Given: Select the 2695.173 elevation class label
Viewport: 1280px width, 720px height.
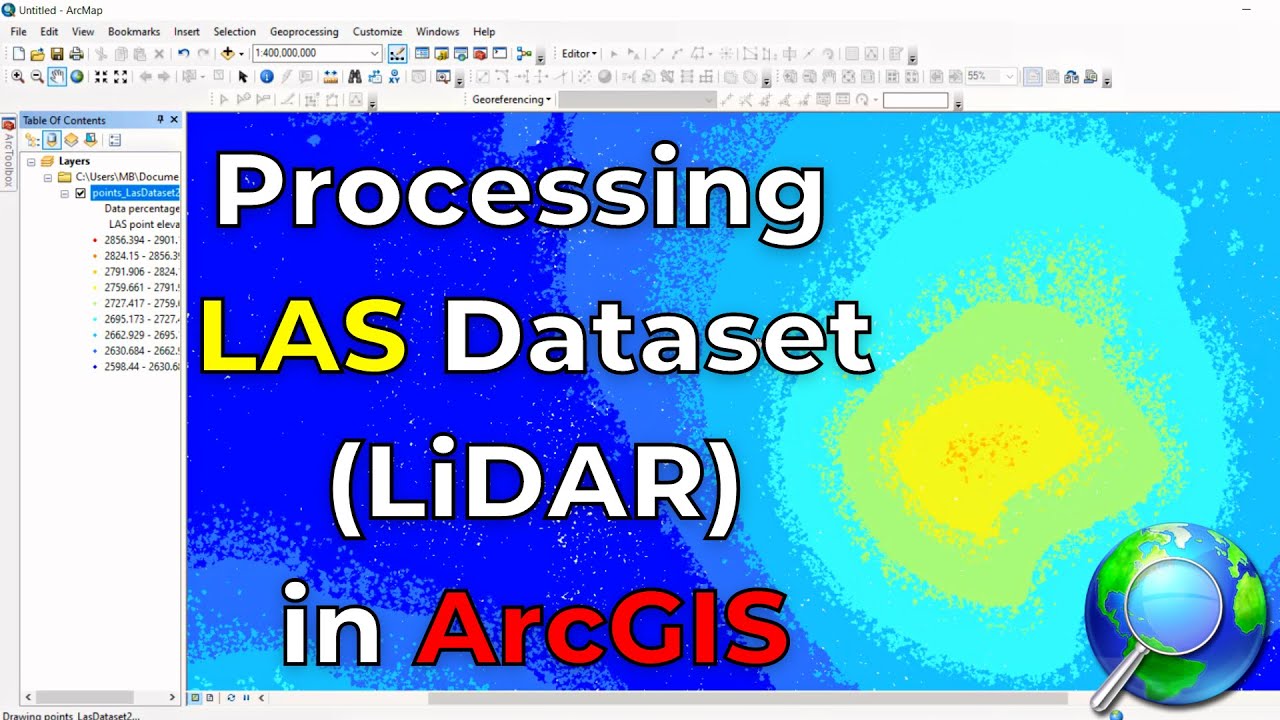Looking at the screenshot, I should 141,319.
